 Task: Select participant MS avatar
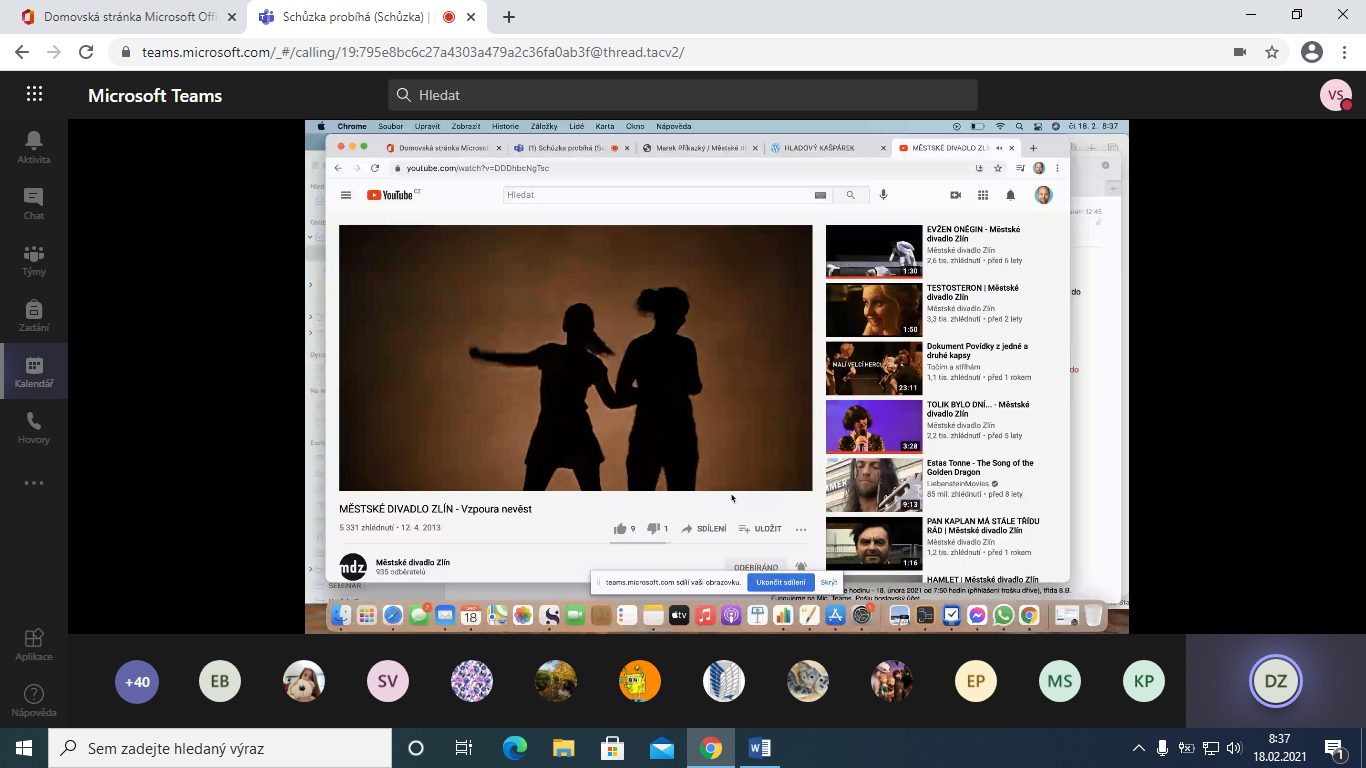click(1060, 682)
